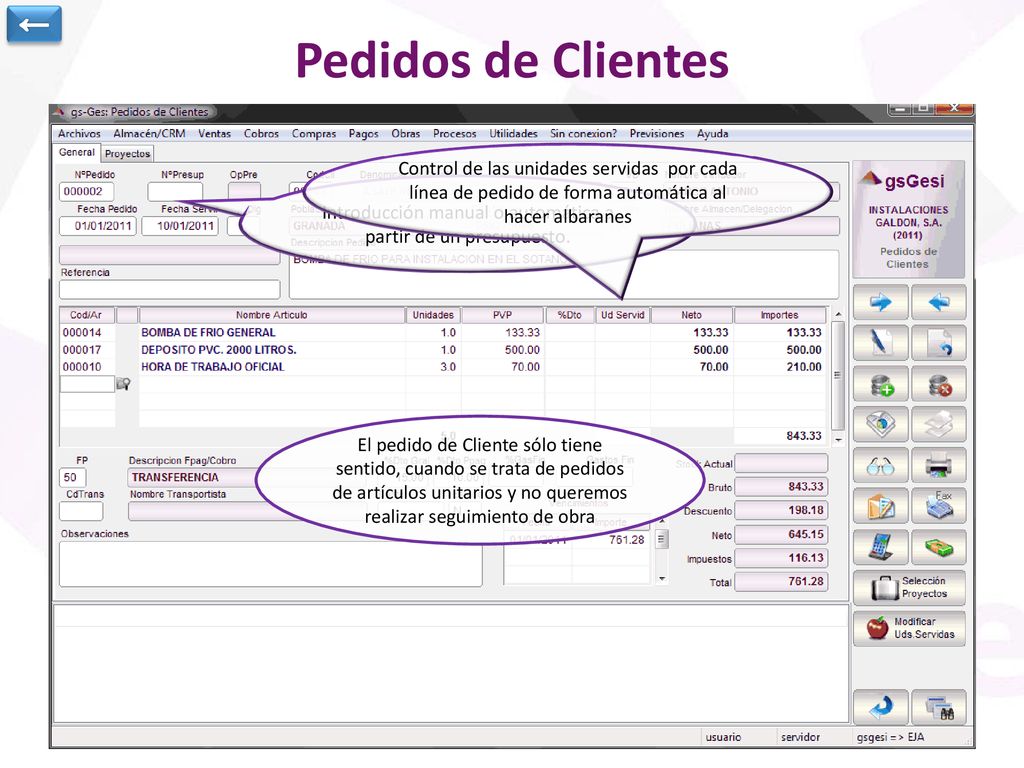Click the article lookup icon beside empty code cell
Image resolution: width=1024 pixels, height=768 pixels.
(123, 384)
